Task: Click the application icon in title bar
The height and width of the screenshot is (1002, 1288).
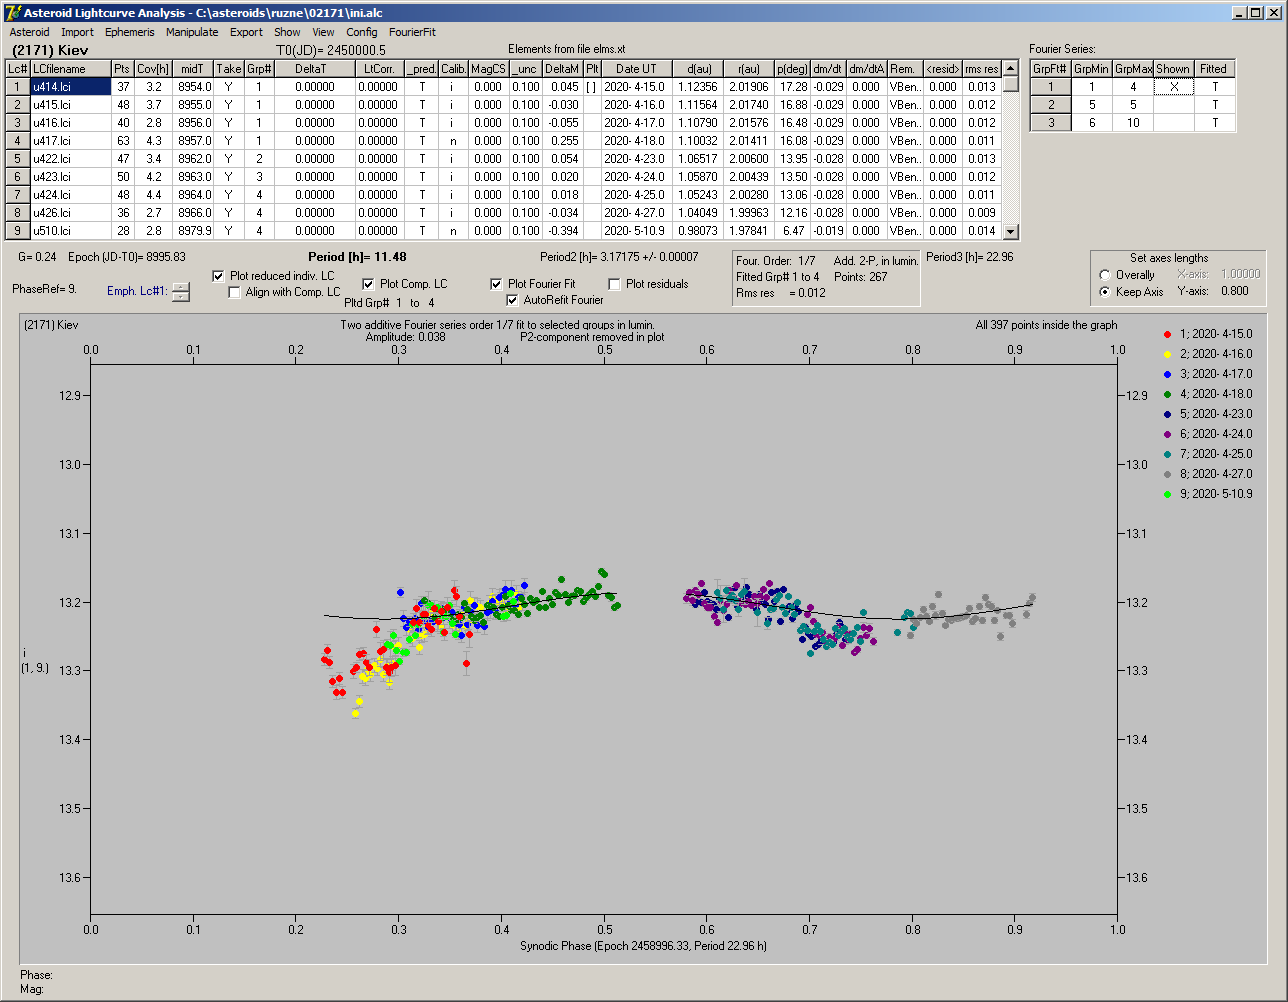Action: coord(13,13)
